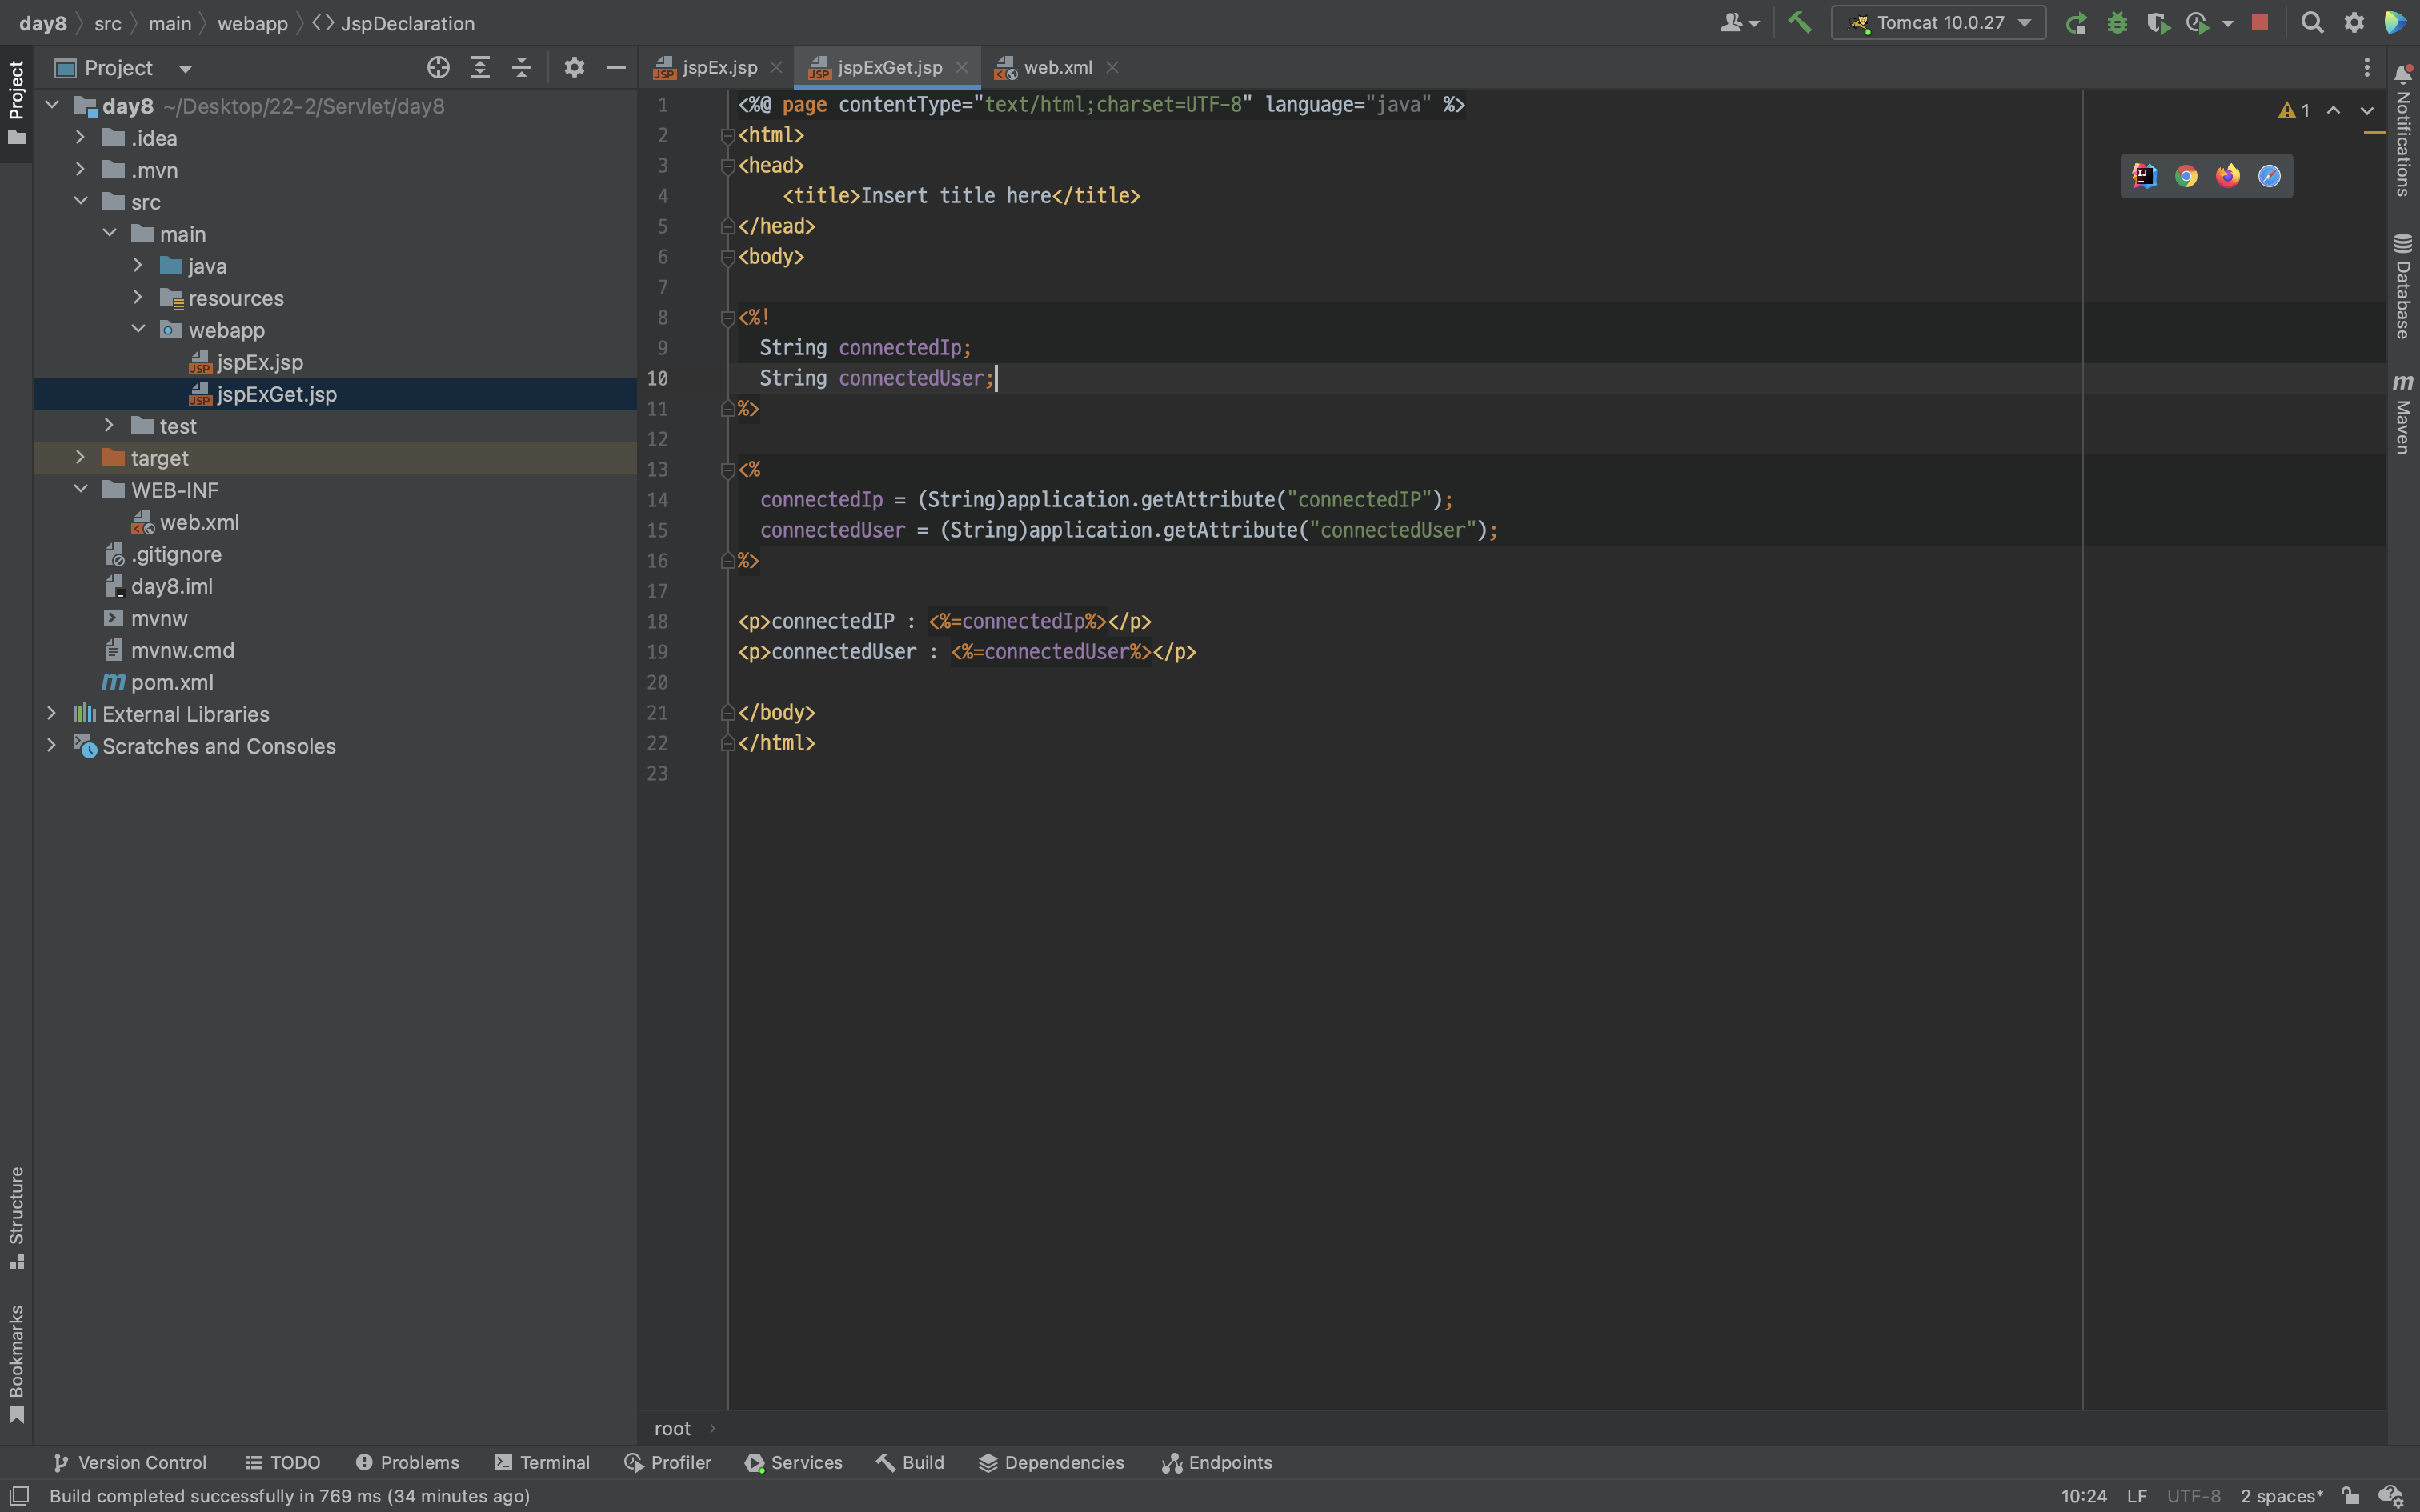
Task: Open preview in Firefox browser icon
Action: (2227, 176)
